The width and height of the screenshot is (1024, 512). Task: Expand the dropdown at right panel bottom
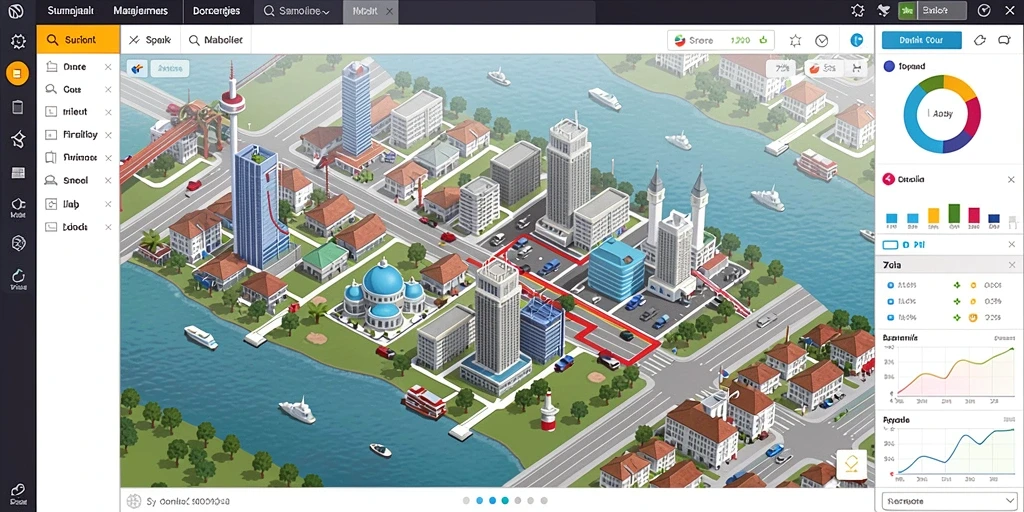pos(951,501)
